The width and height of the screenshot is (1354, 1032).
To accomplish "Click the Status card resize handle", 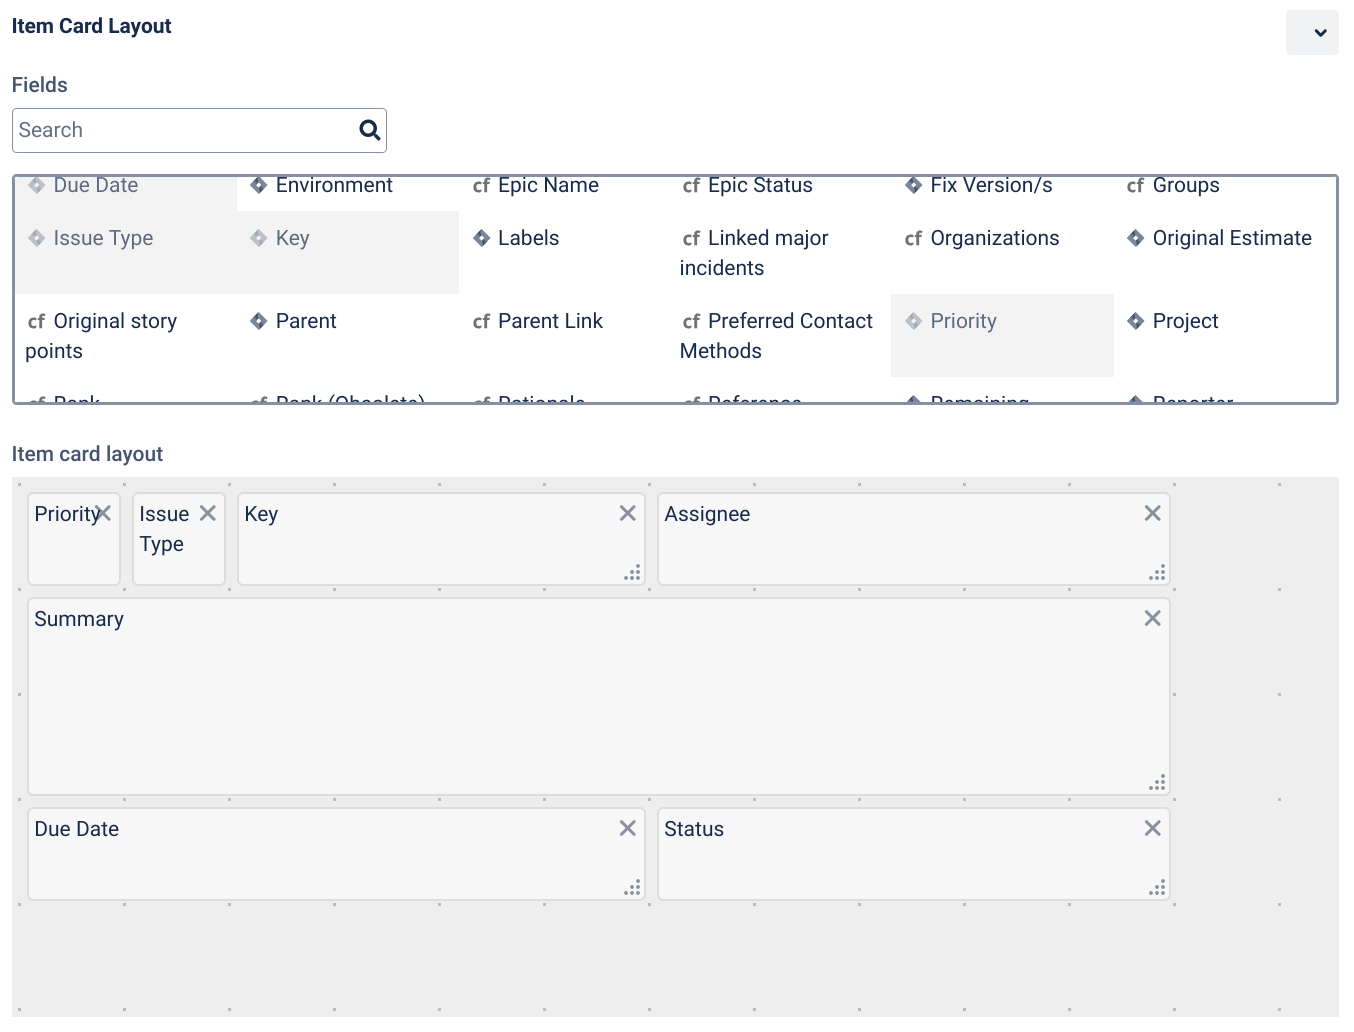I will [1158, 888].
